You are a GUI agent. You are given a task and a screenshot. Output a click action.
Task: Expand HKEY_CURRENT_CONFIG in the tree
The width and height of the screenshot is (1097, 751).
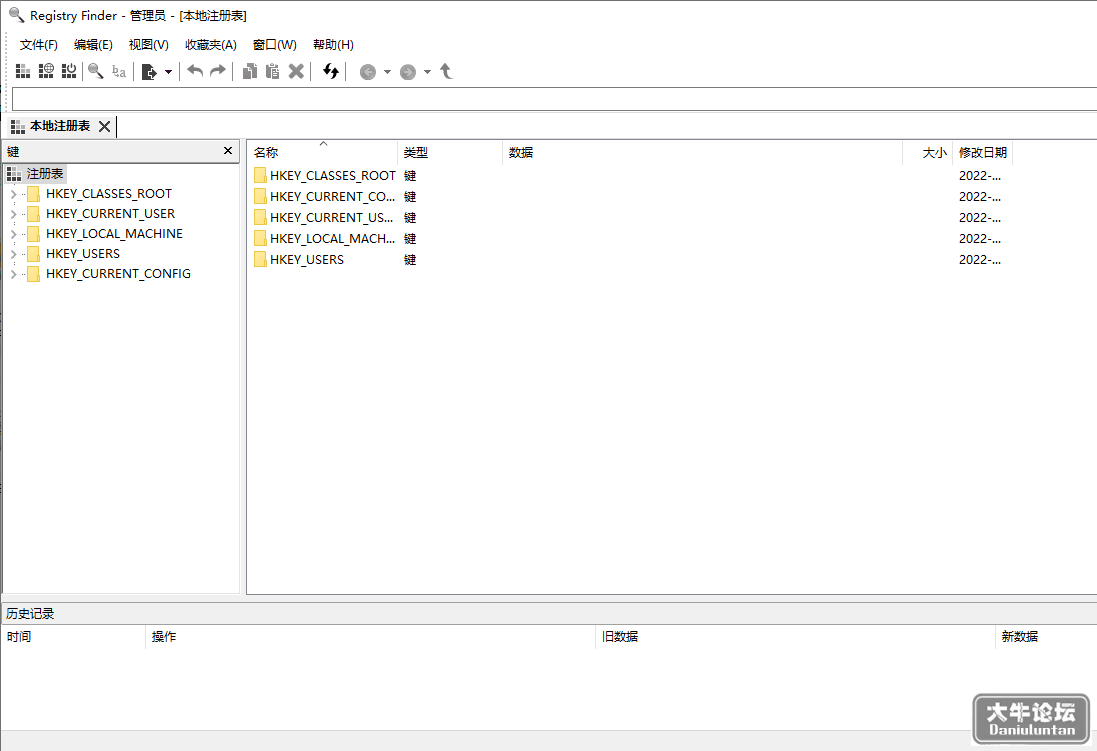[13, 274]
